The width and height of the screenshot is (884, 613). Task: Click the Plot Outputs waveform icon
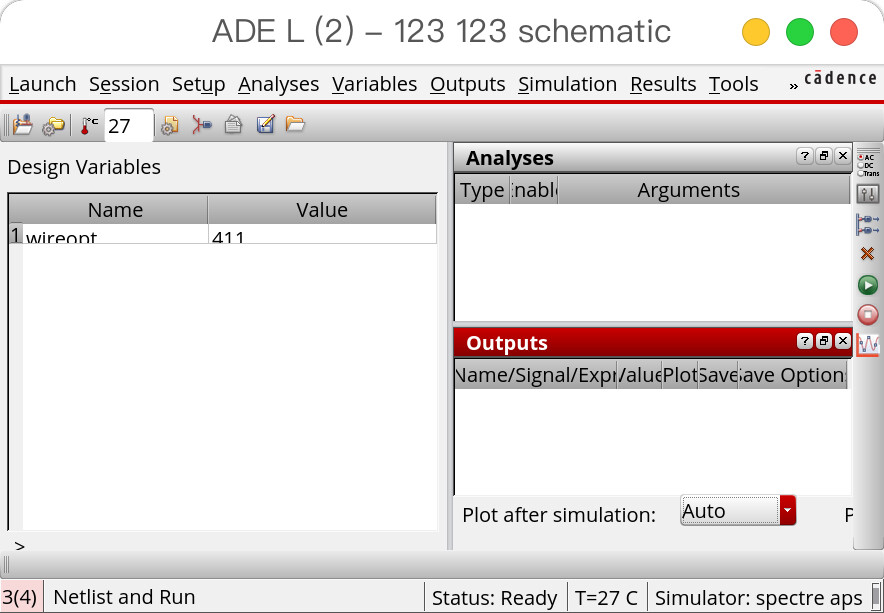(x=868, y=344)
